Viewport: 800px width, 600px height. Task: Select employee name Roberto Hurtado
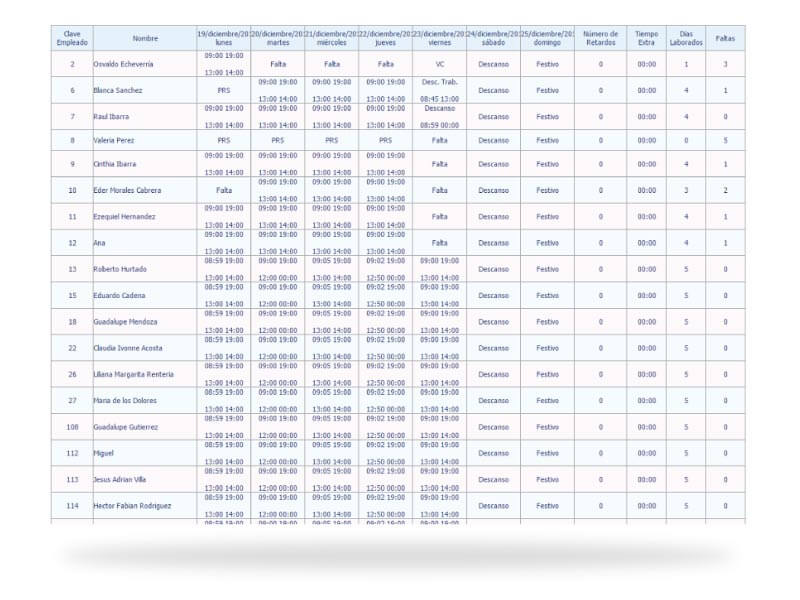click(x=120, y=269)
